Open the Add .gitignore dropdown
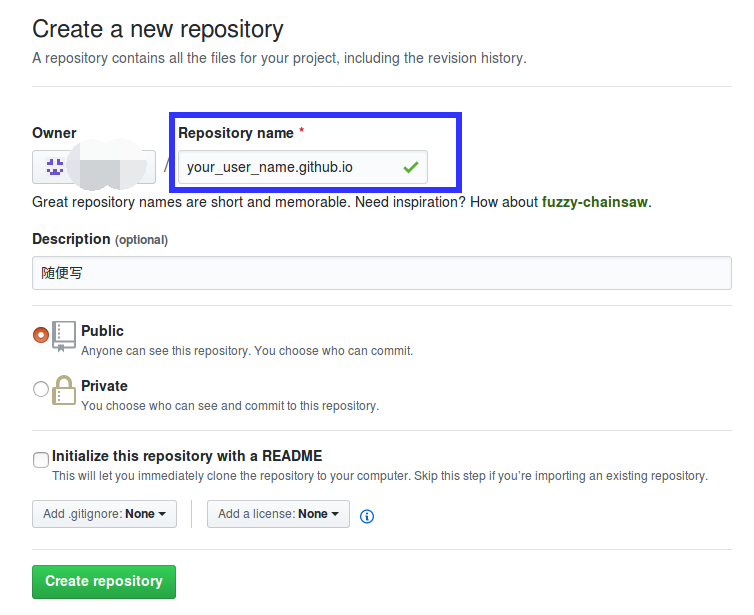Screen dimensions: 754x615 104,514
